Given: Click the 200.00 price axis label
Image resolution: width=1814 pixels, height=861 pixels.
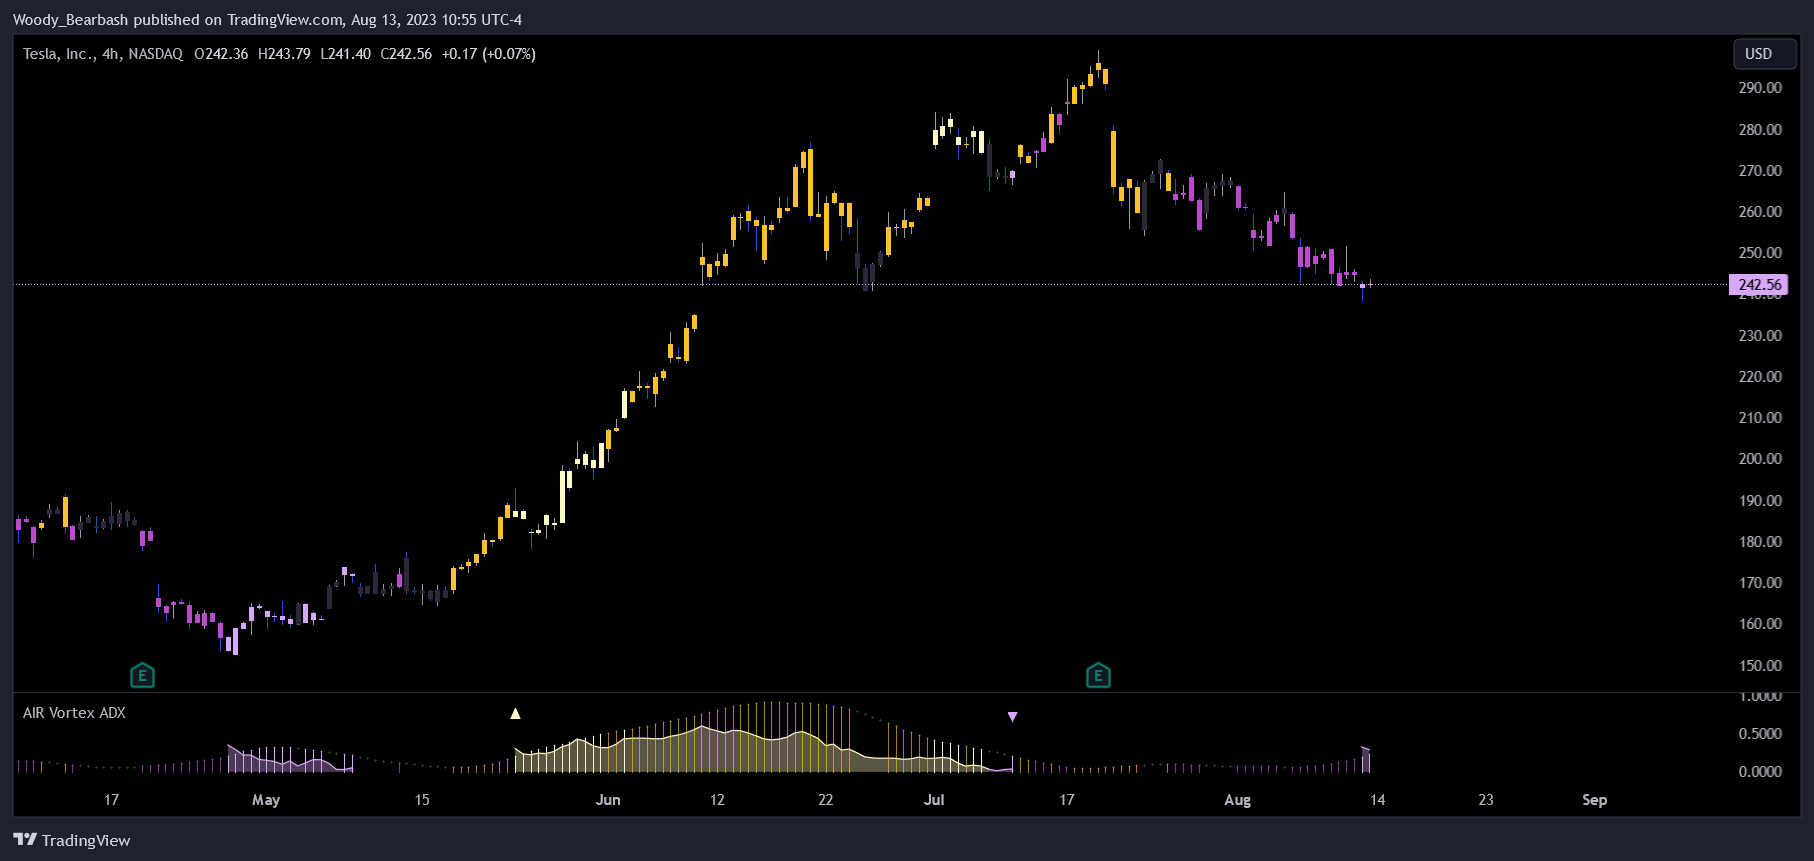Looking at the screenshot, I should click(x=1760, y=459).
